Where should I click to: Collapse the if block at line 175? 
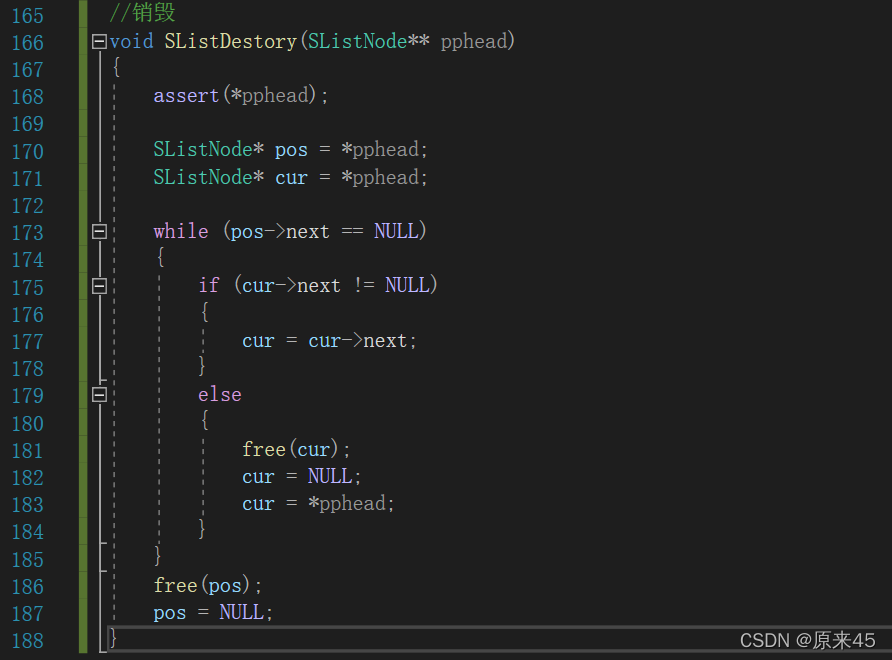point(99,286)
